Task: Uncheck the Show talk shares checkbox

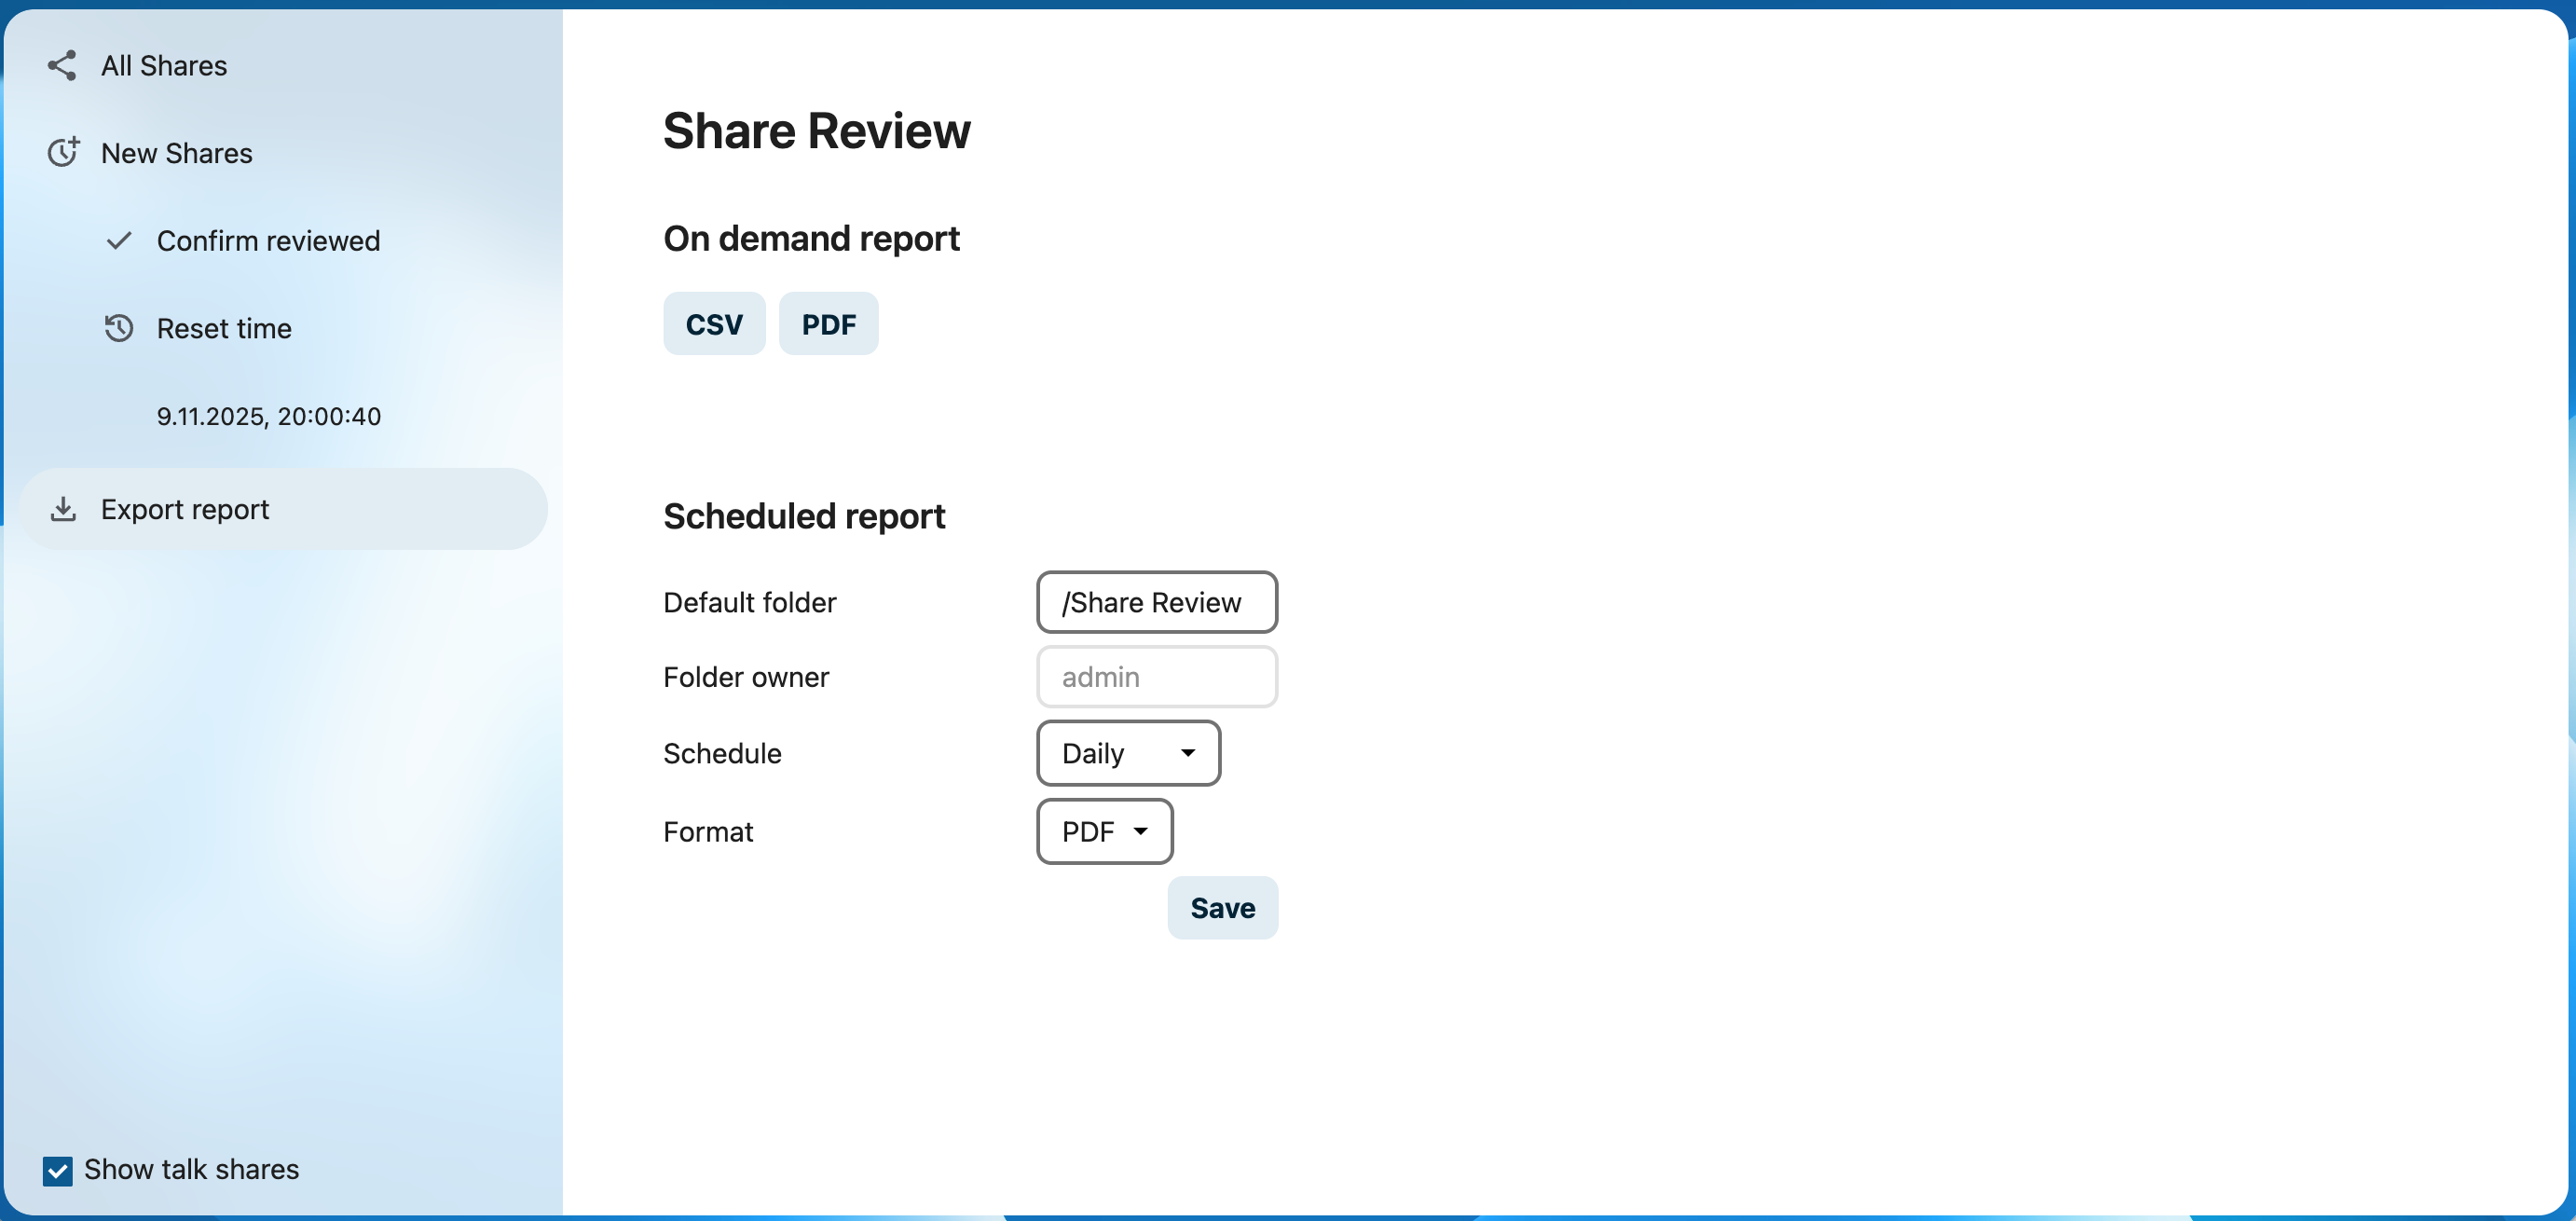Action: click(x=58, y=1170)
